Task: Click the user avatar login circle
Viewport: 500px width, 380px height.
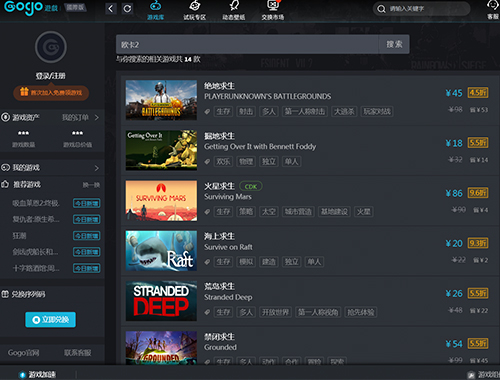Action: pos(51,47)
